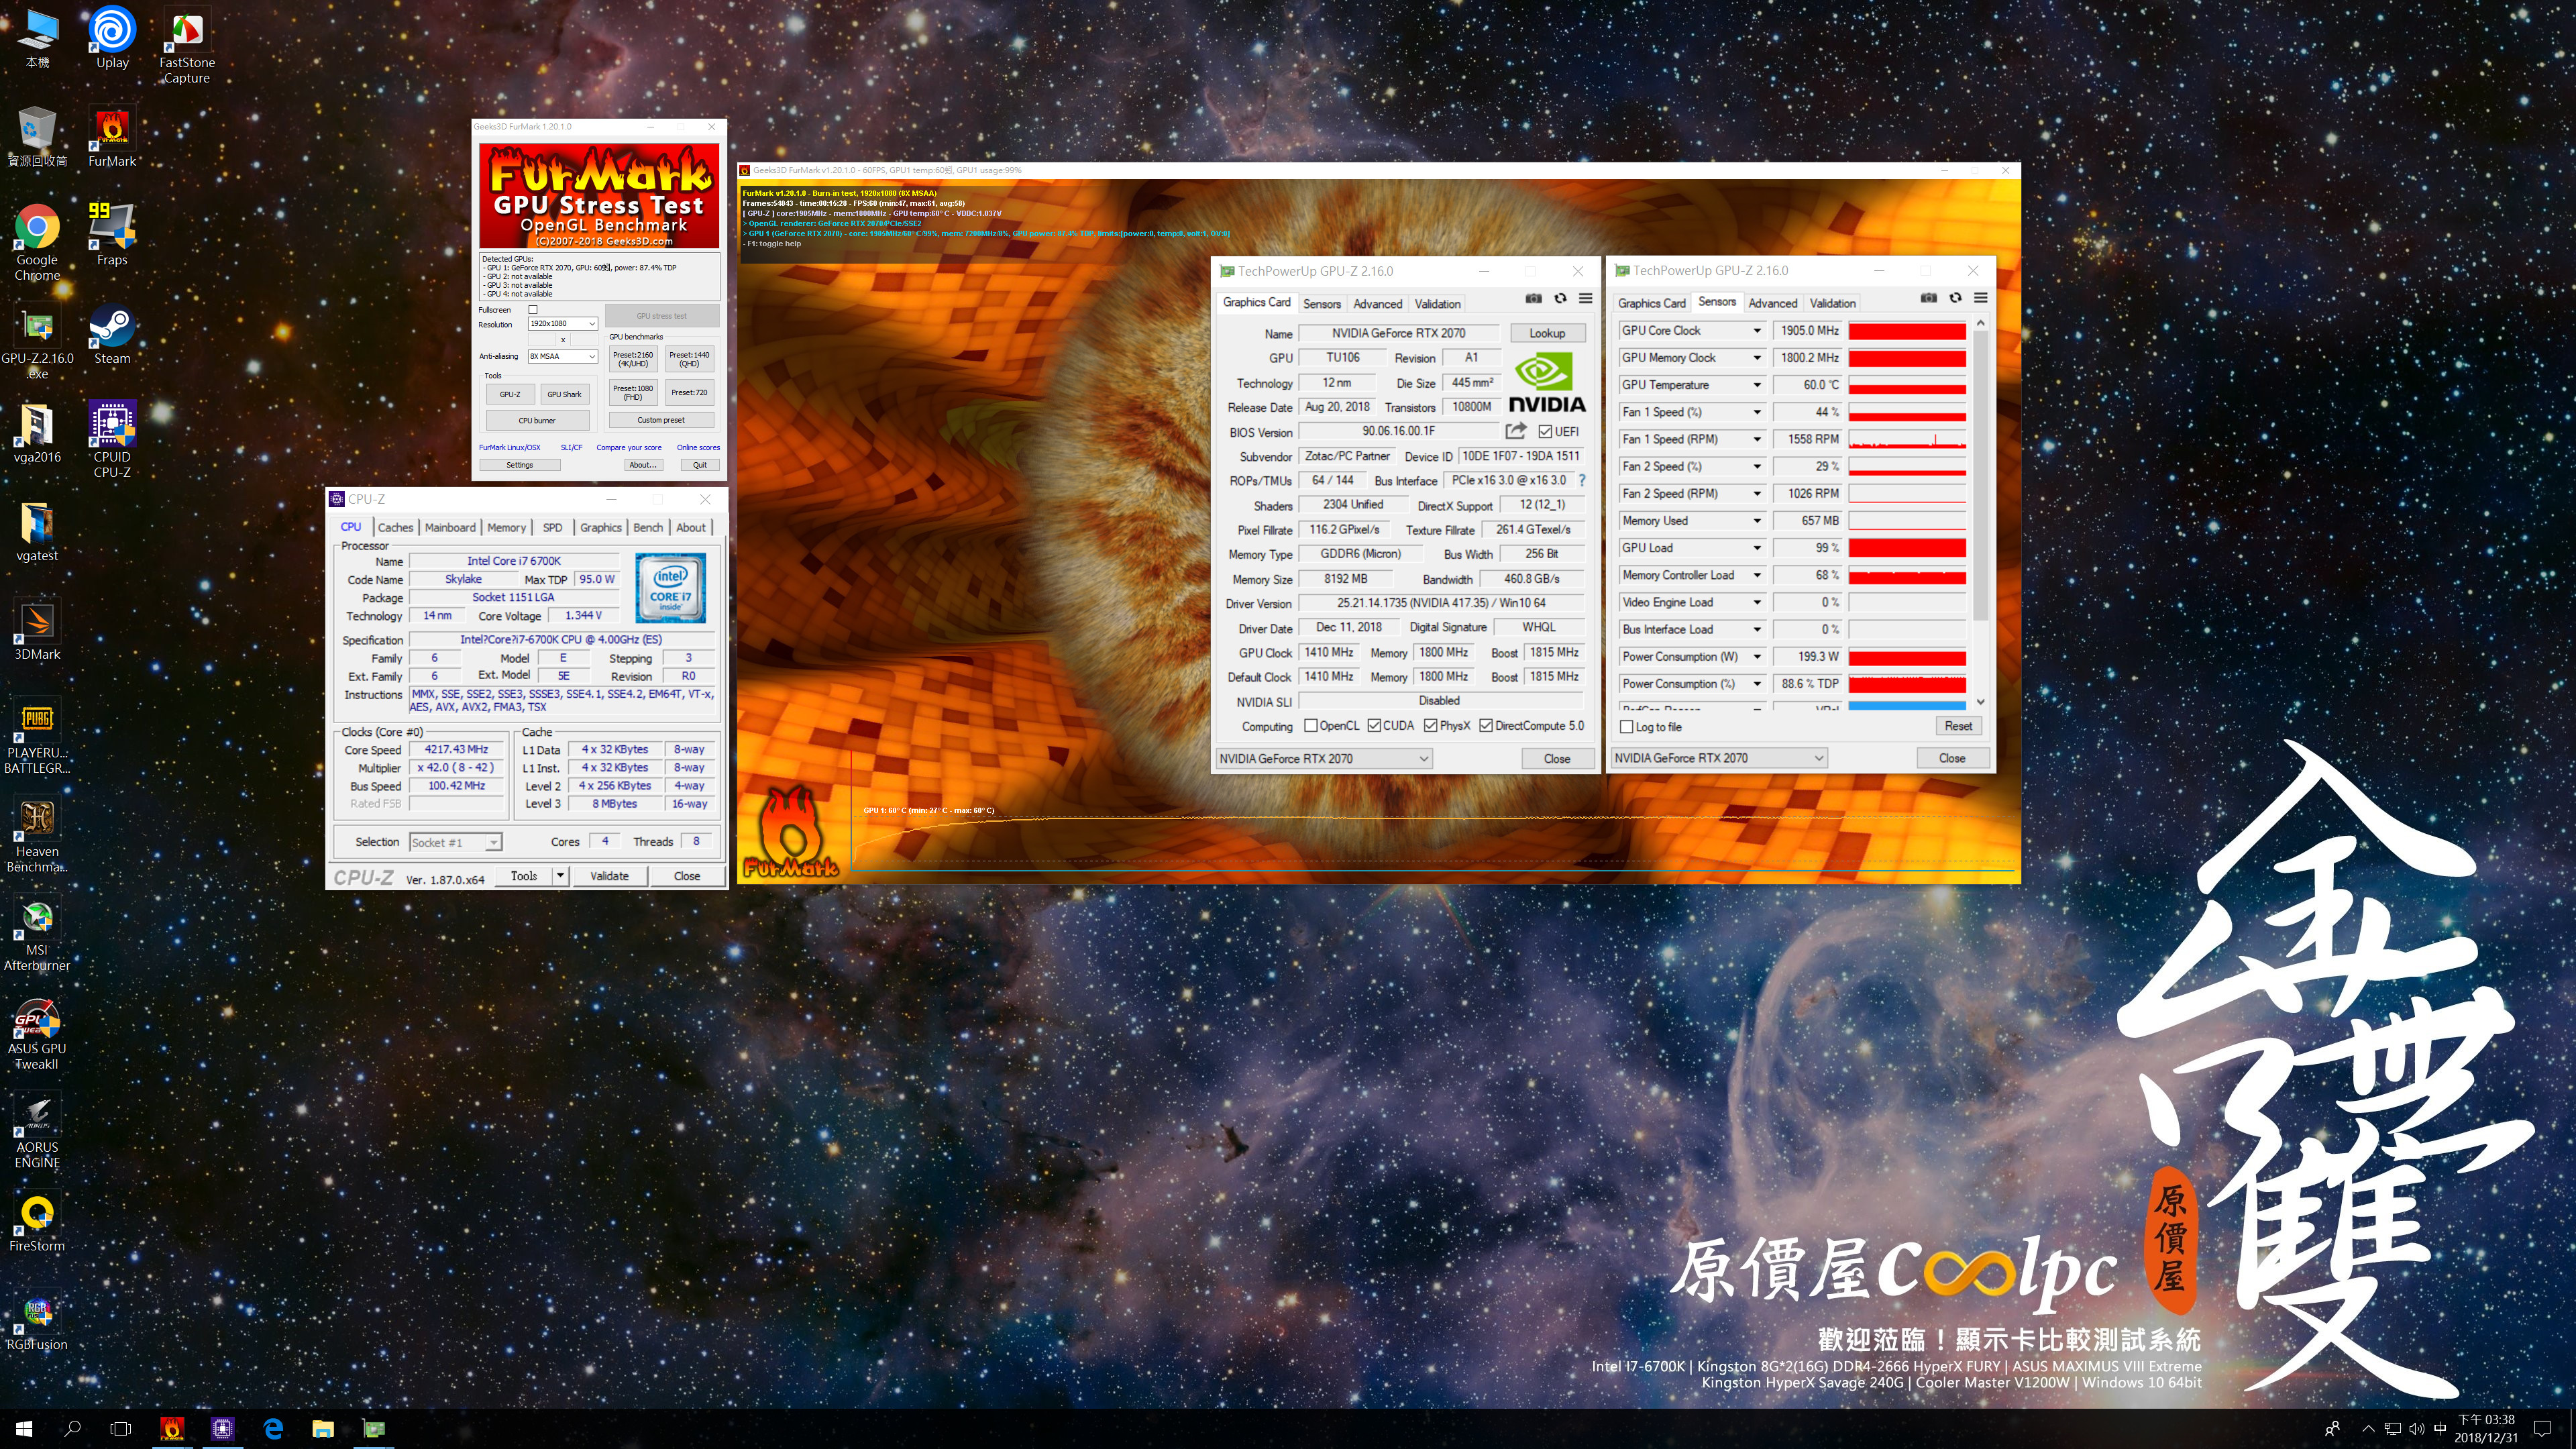Take screenshot in GPU-Z Sensors window

pos(1929,297)
